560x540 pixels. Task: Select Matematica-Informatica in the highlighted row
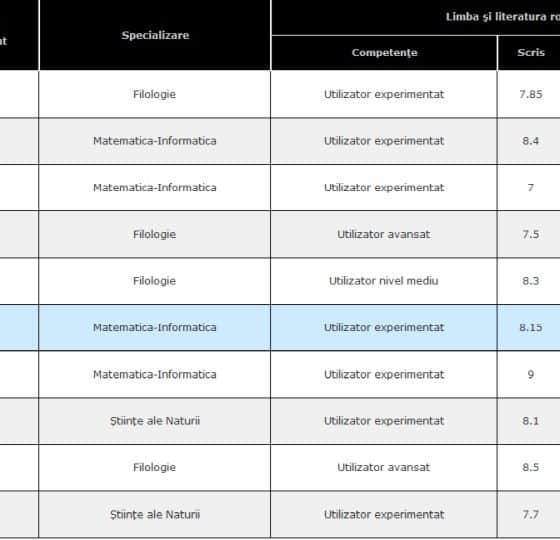point(155,328)
